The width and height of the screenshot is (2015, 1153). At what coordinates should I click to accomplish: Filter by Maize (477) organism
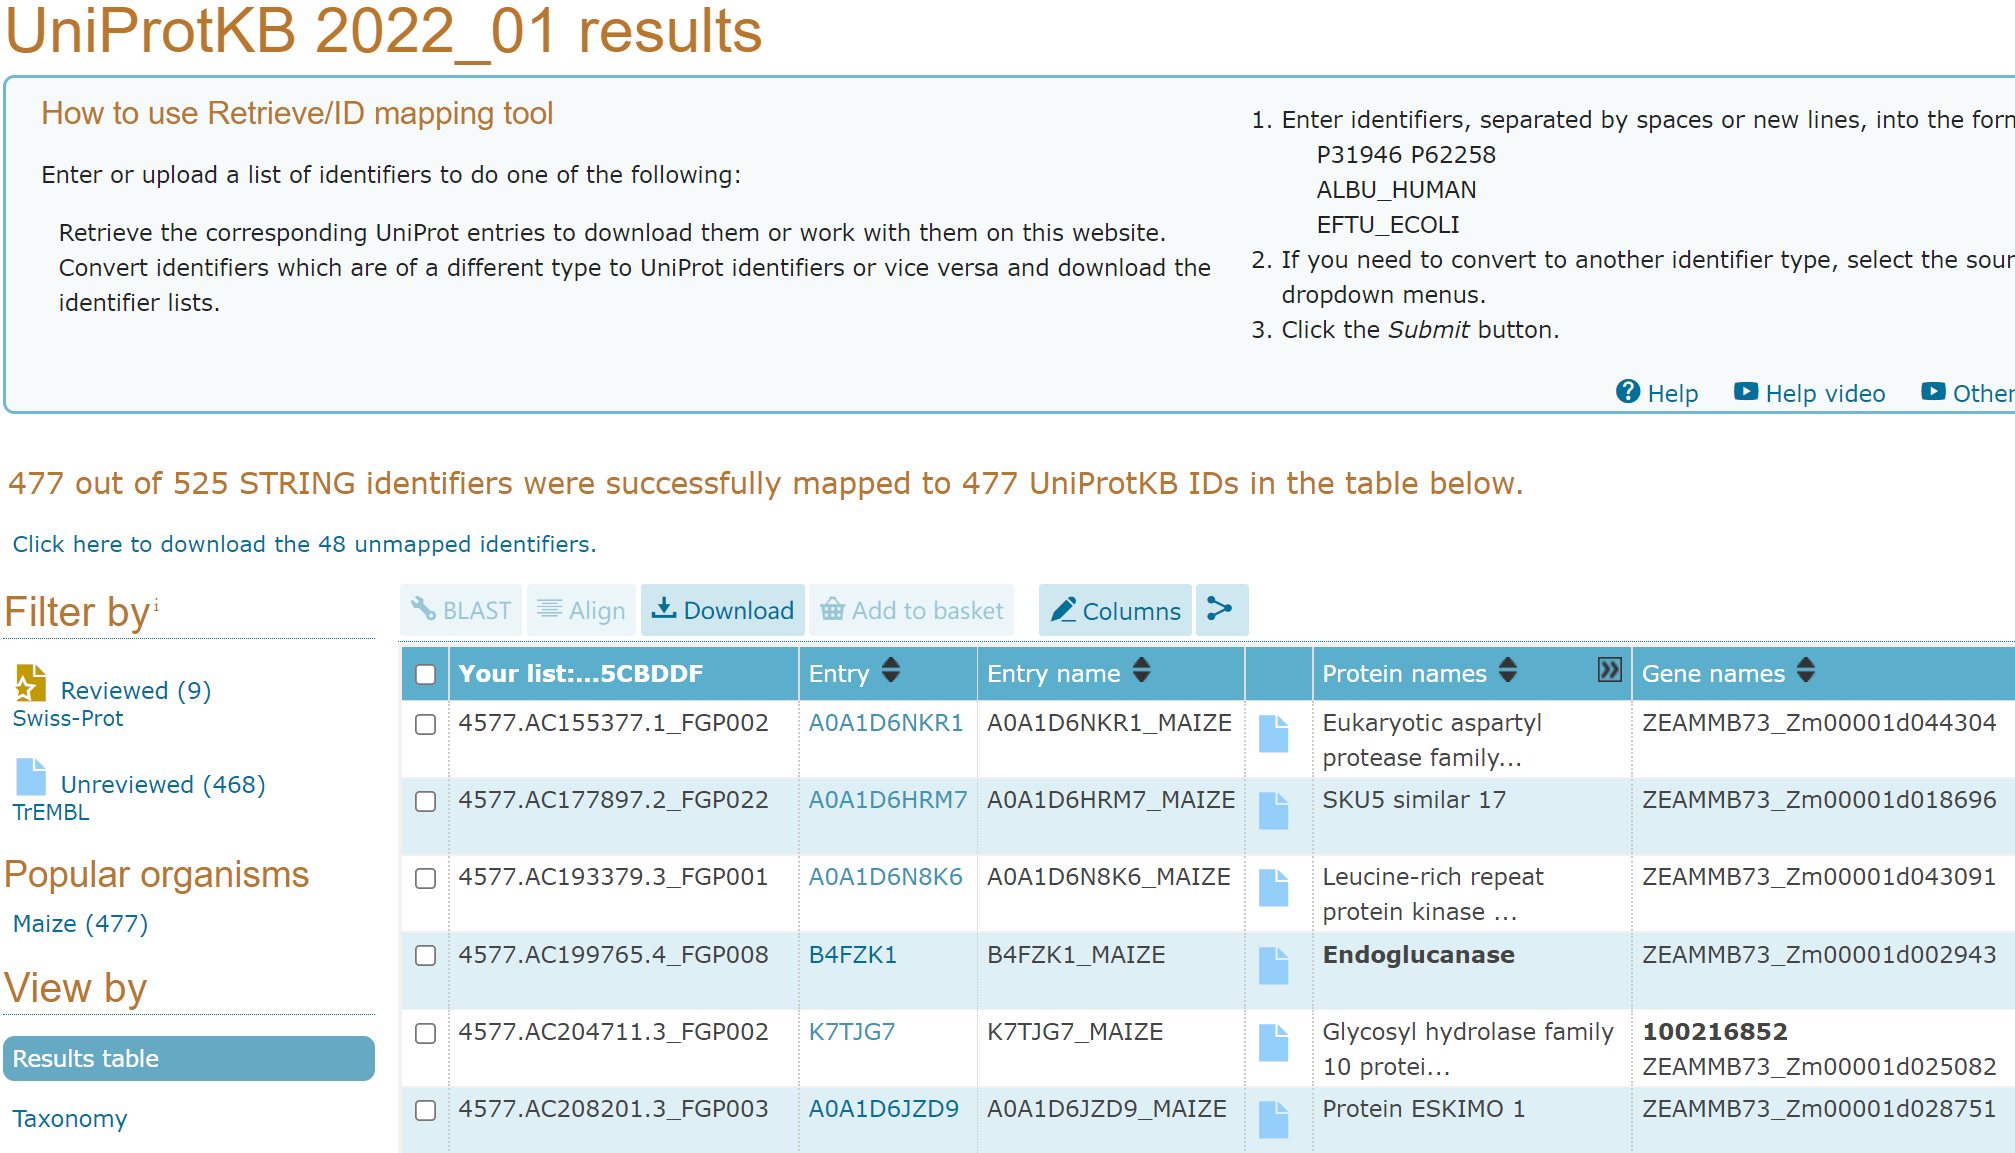click(x=80, y=924)
